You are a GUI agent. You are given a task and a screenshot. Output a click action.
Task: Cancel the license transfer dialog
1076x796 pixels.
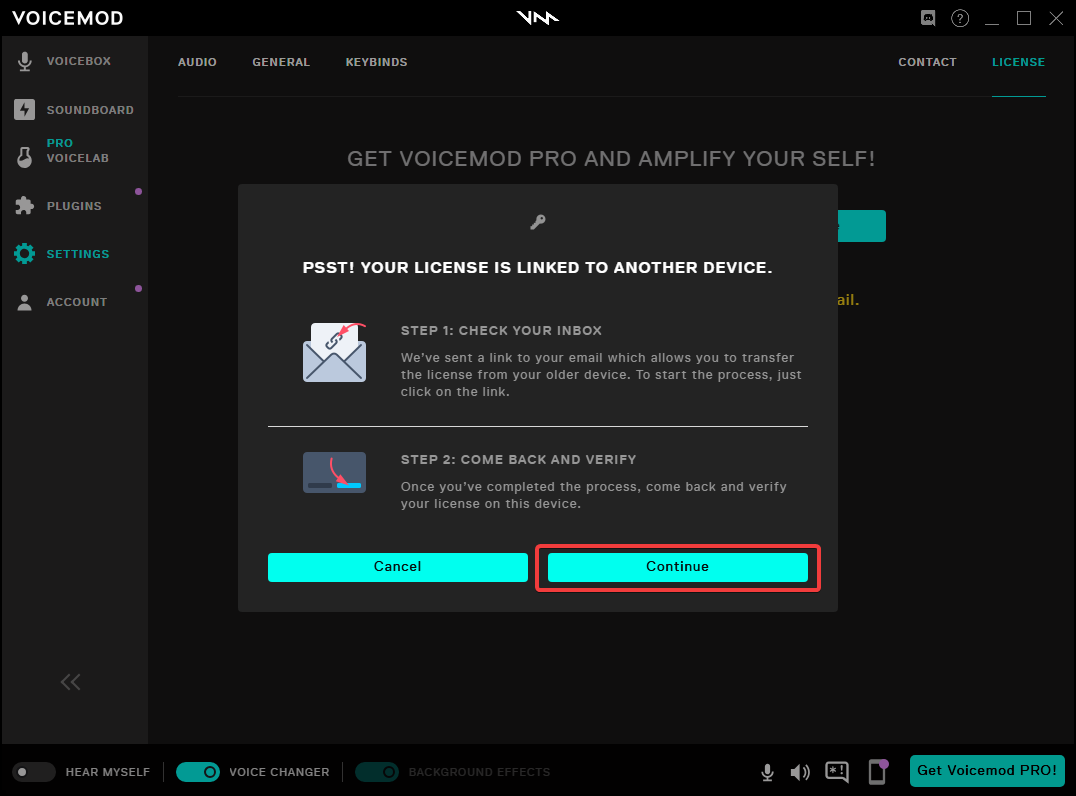pos(397,567)
